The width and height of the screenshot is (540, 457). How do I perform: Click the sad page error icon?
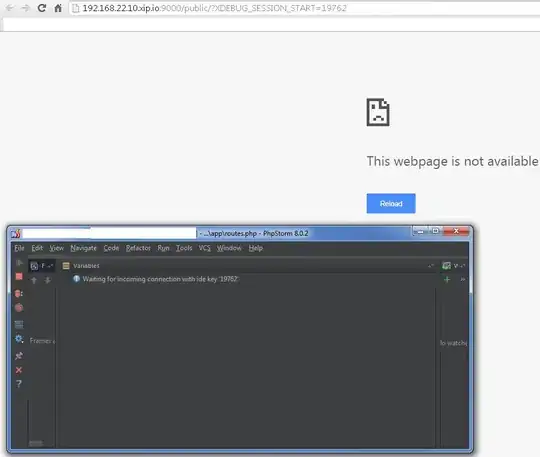click(x=378, y=112)
